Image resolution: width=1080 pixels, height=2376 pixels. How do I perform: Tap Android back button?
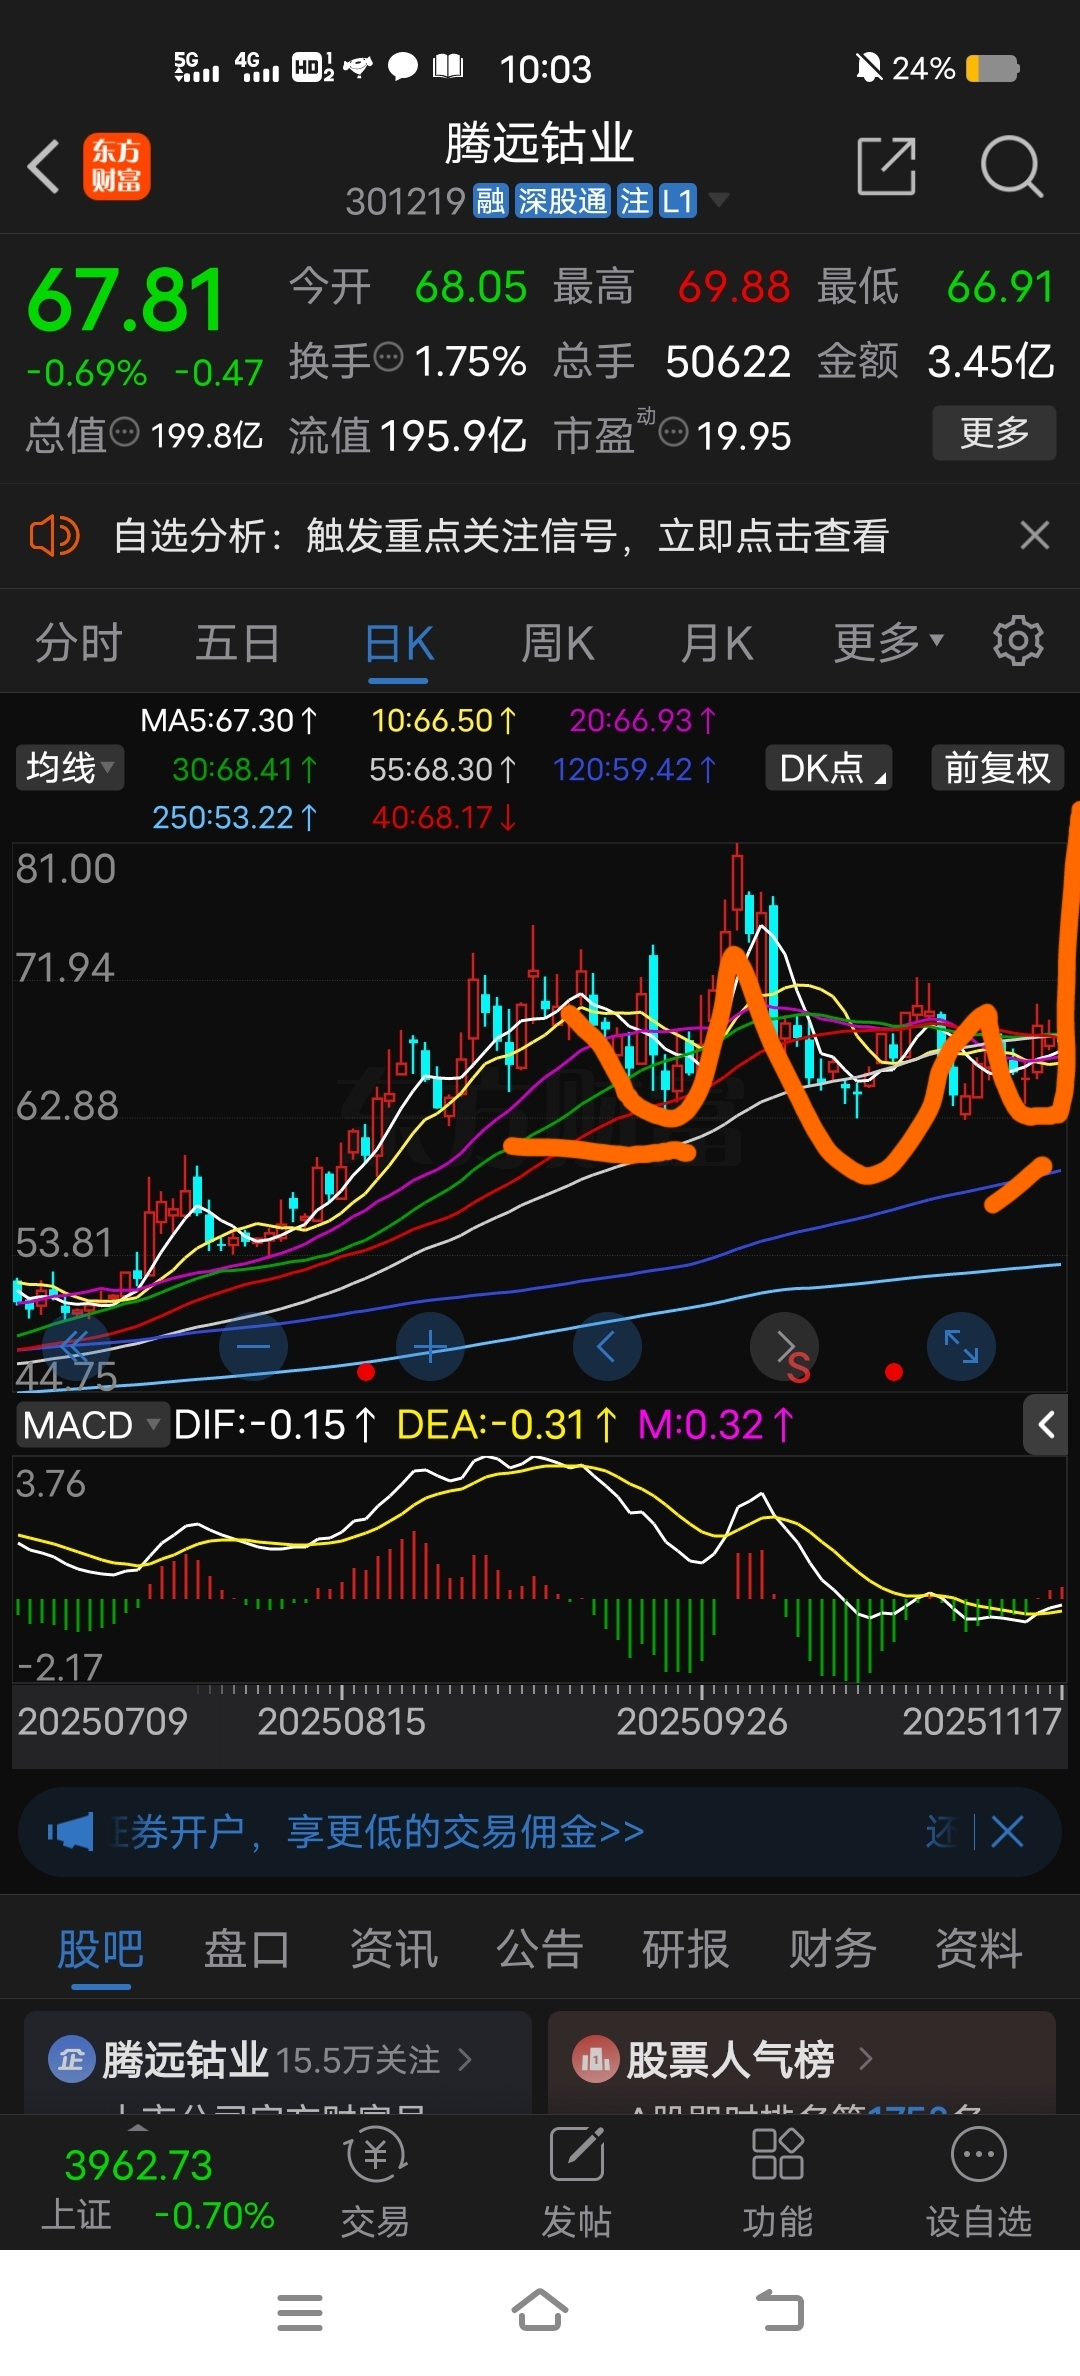pyautogui.click(x=780, y=2310)
